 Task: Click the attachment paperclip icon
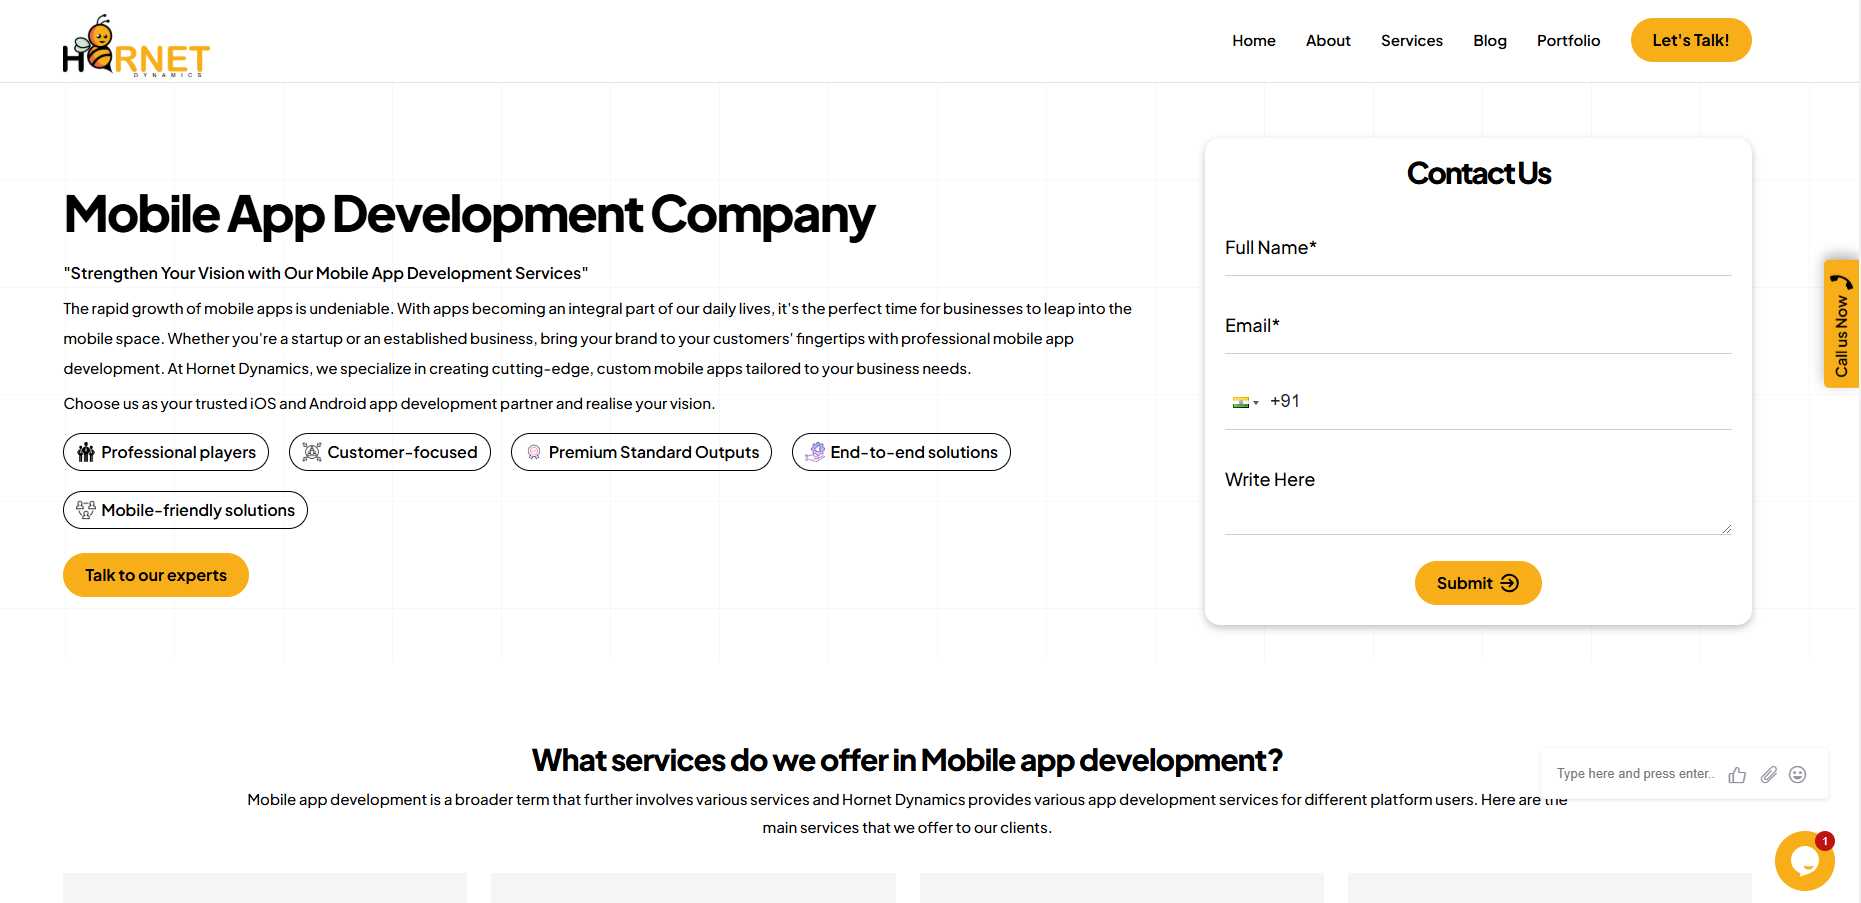click(x=1768, y=775)
